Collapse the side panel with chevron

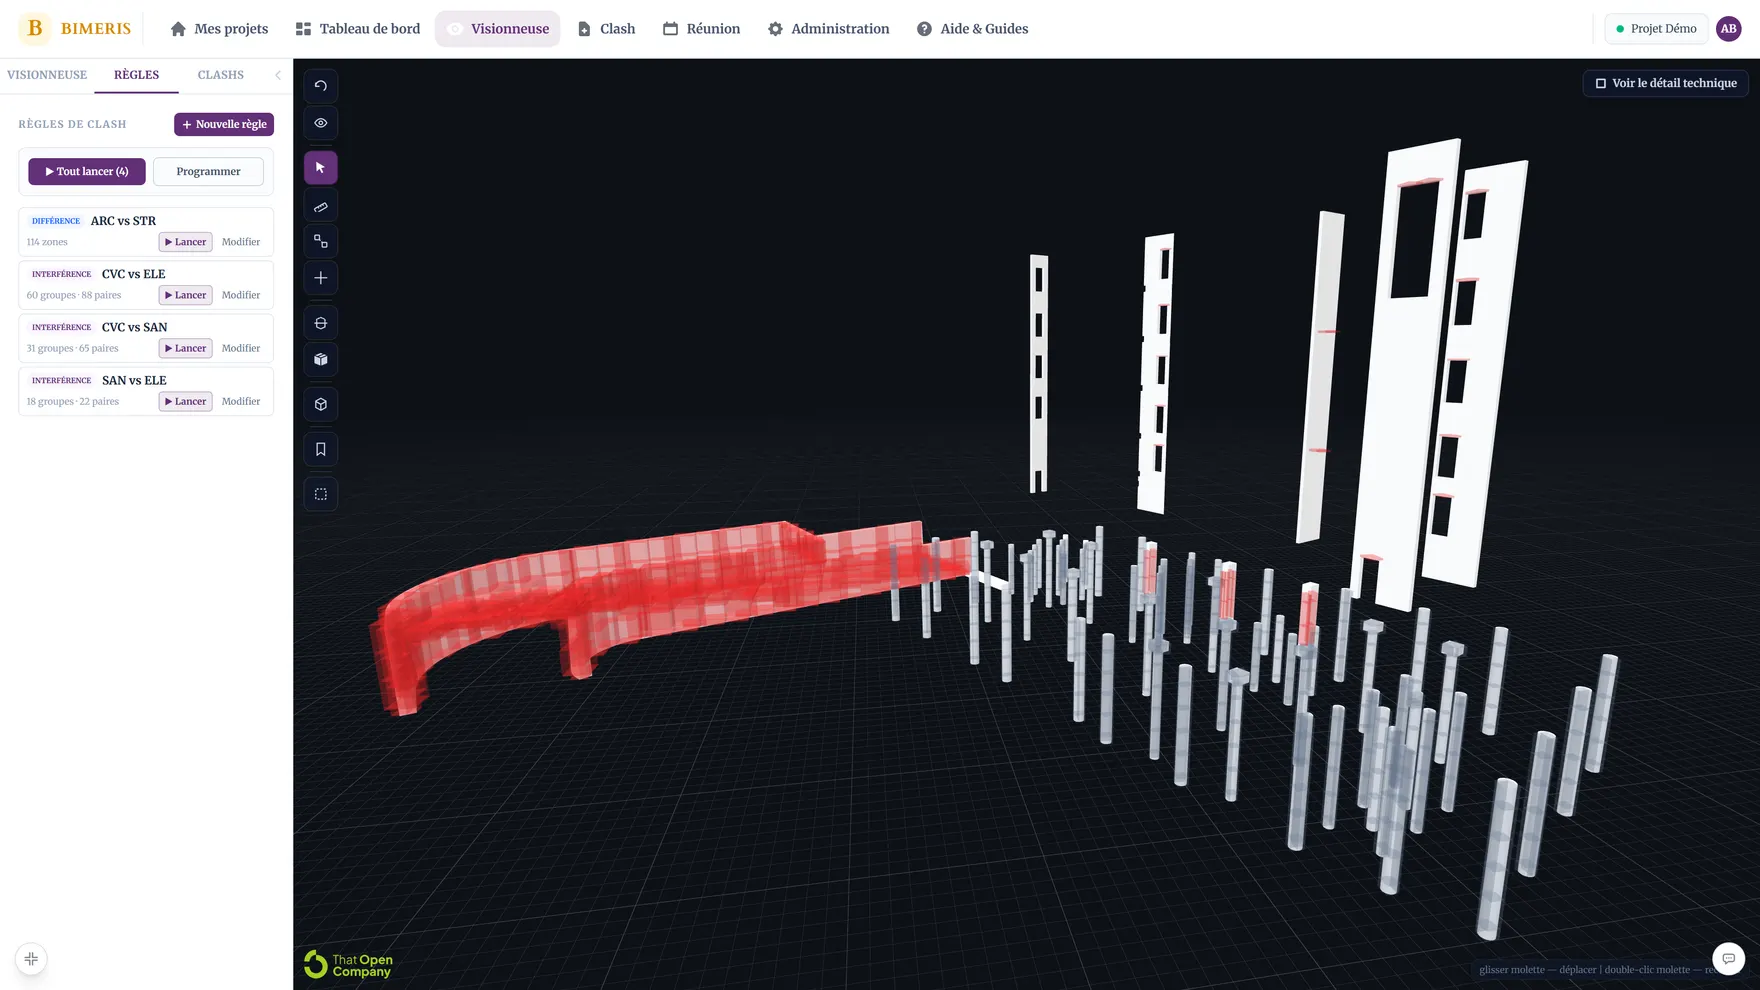coord(278,75)
